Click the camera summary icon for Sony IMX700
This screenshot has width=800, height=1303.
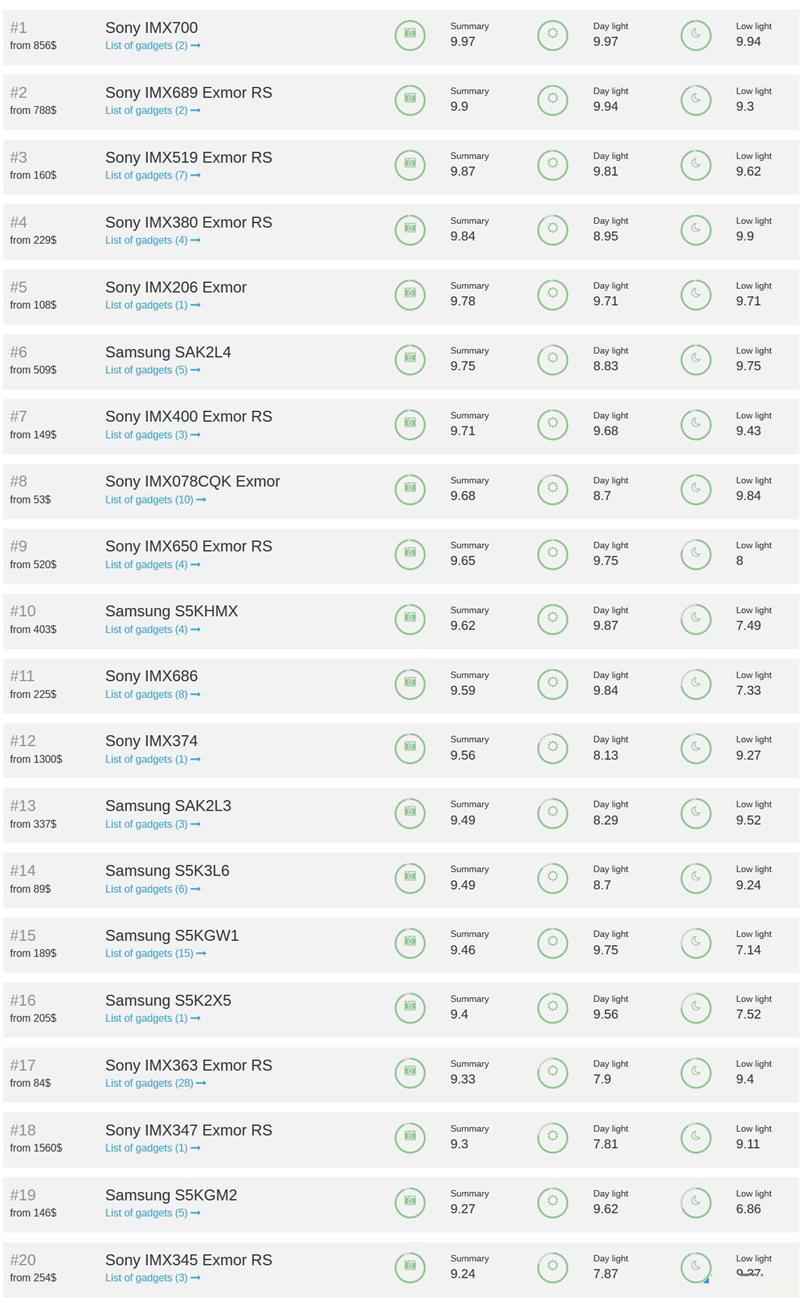pyautogui.click(x=409, y=34)
